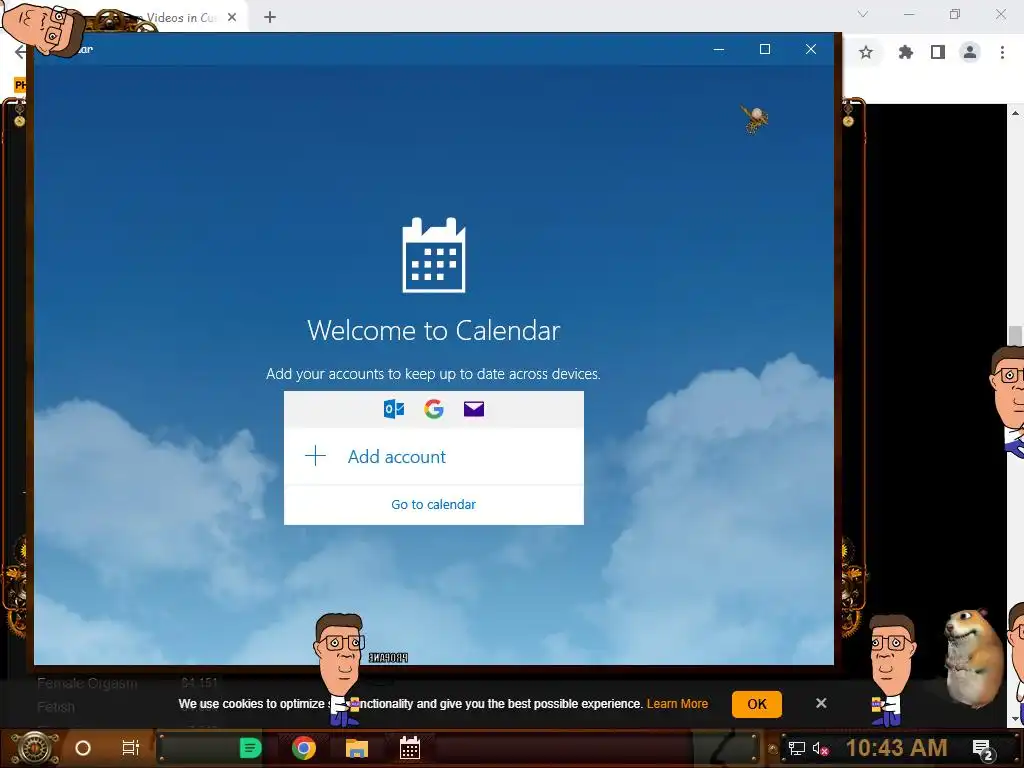Open Task View on taskbar
1024x768 pixels.
[131, 748]
